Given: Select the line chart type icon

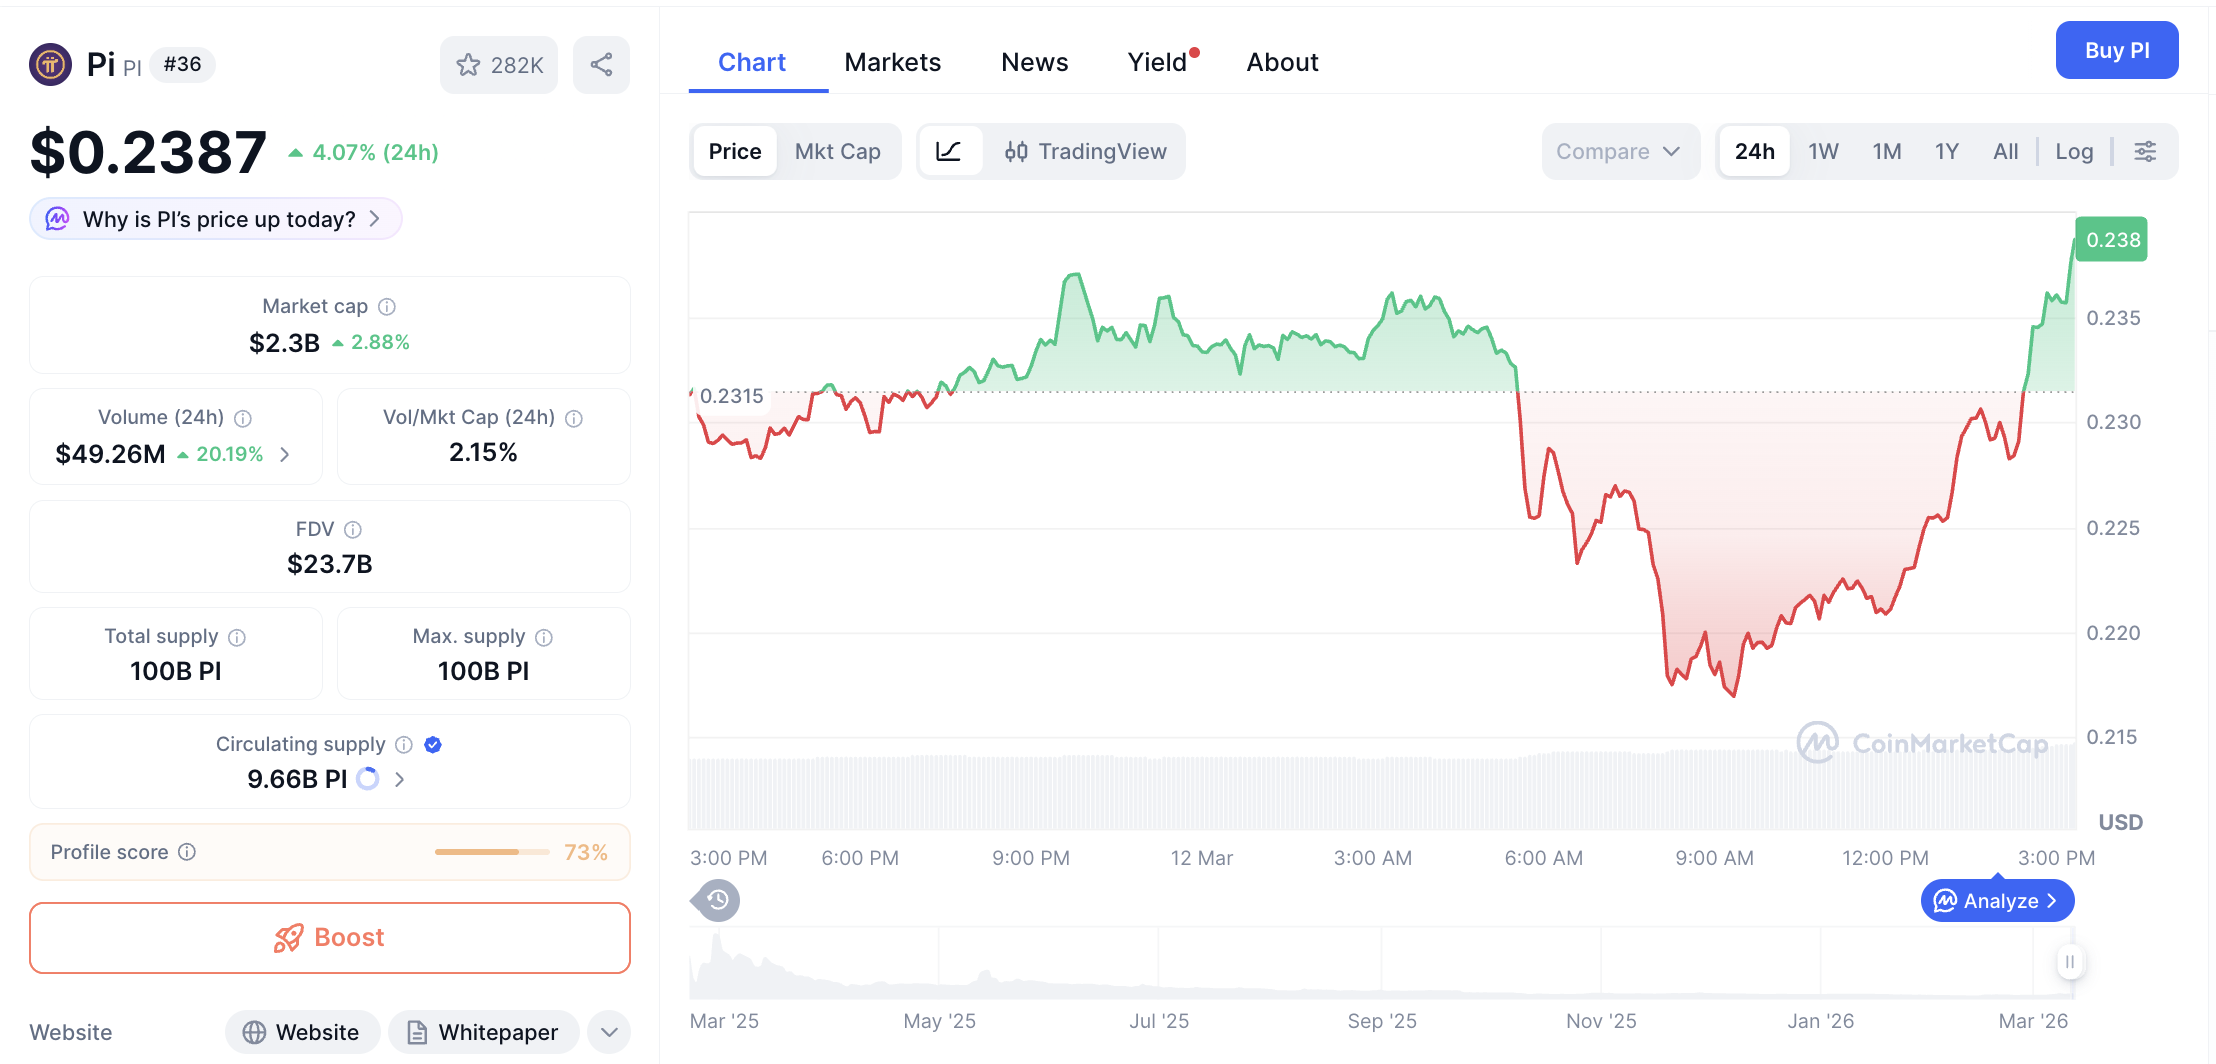Looking at the screenshot, I should coord(949,151).
